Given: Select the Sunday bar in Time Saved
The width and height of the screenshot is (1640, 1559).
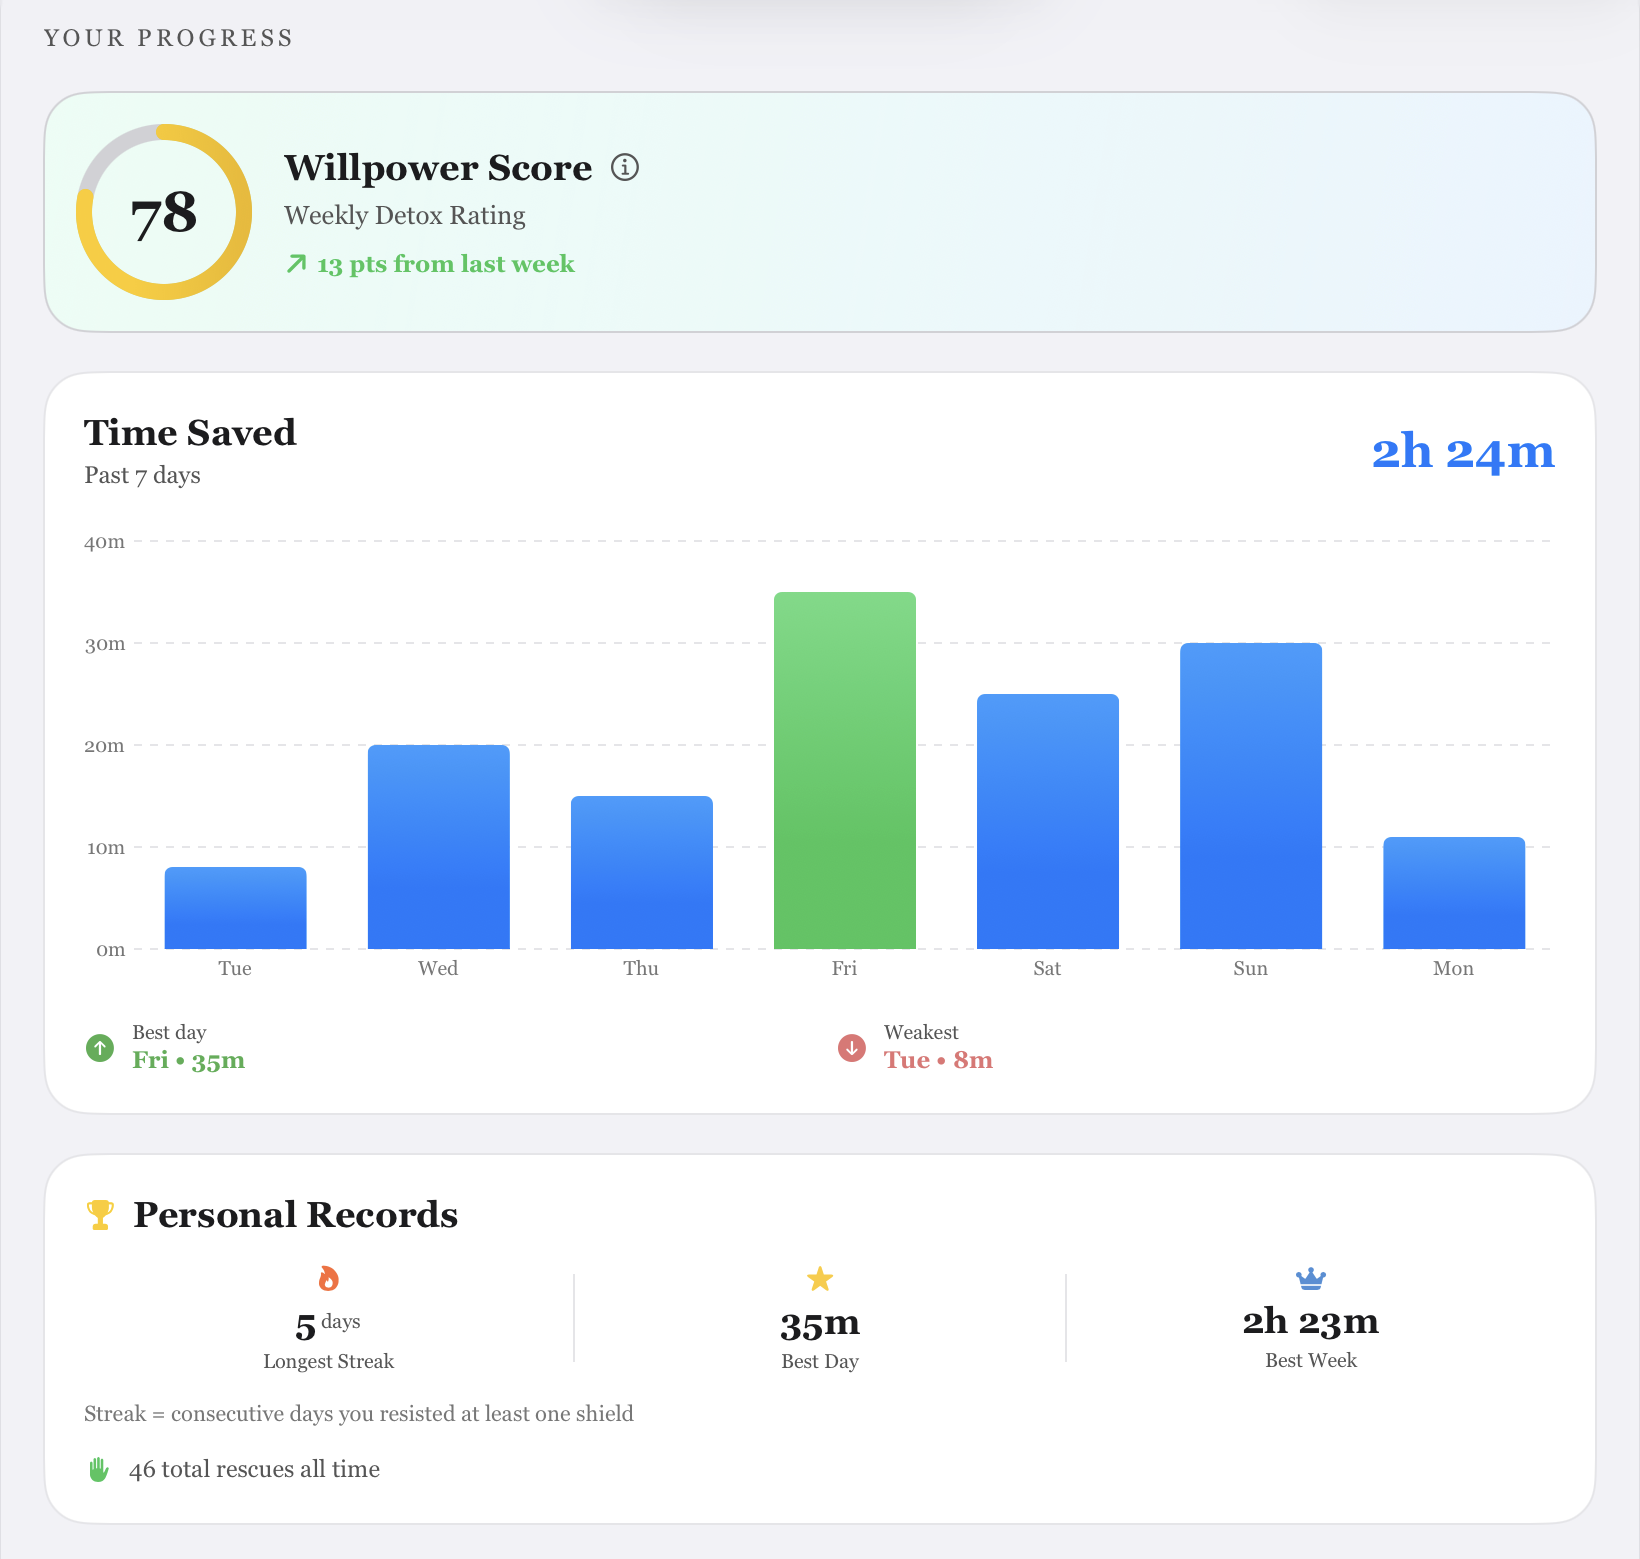Looking at the screenshot, I should point(1250,795).
